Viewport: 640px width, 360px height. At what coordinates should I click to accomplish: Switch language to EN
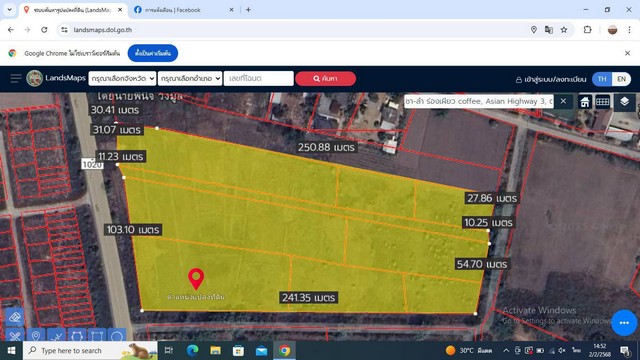click(621, 79)
